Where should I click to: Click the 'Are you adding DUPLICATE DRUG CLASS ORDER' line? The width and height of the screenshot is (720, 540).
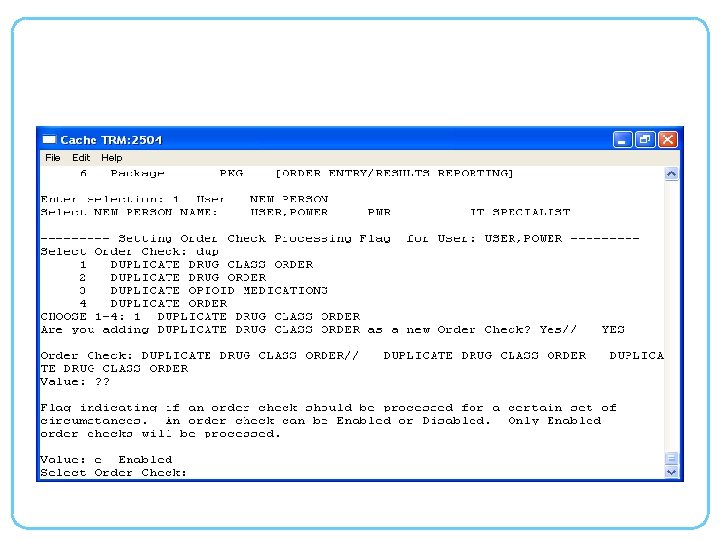pos(332,330)
